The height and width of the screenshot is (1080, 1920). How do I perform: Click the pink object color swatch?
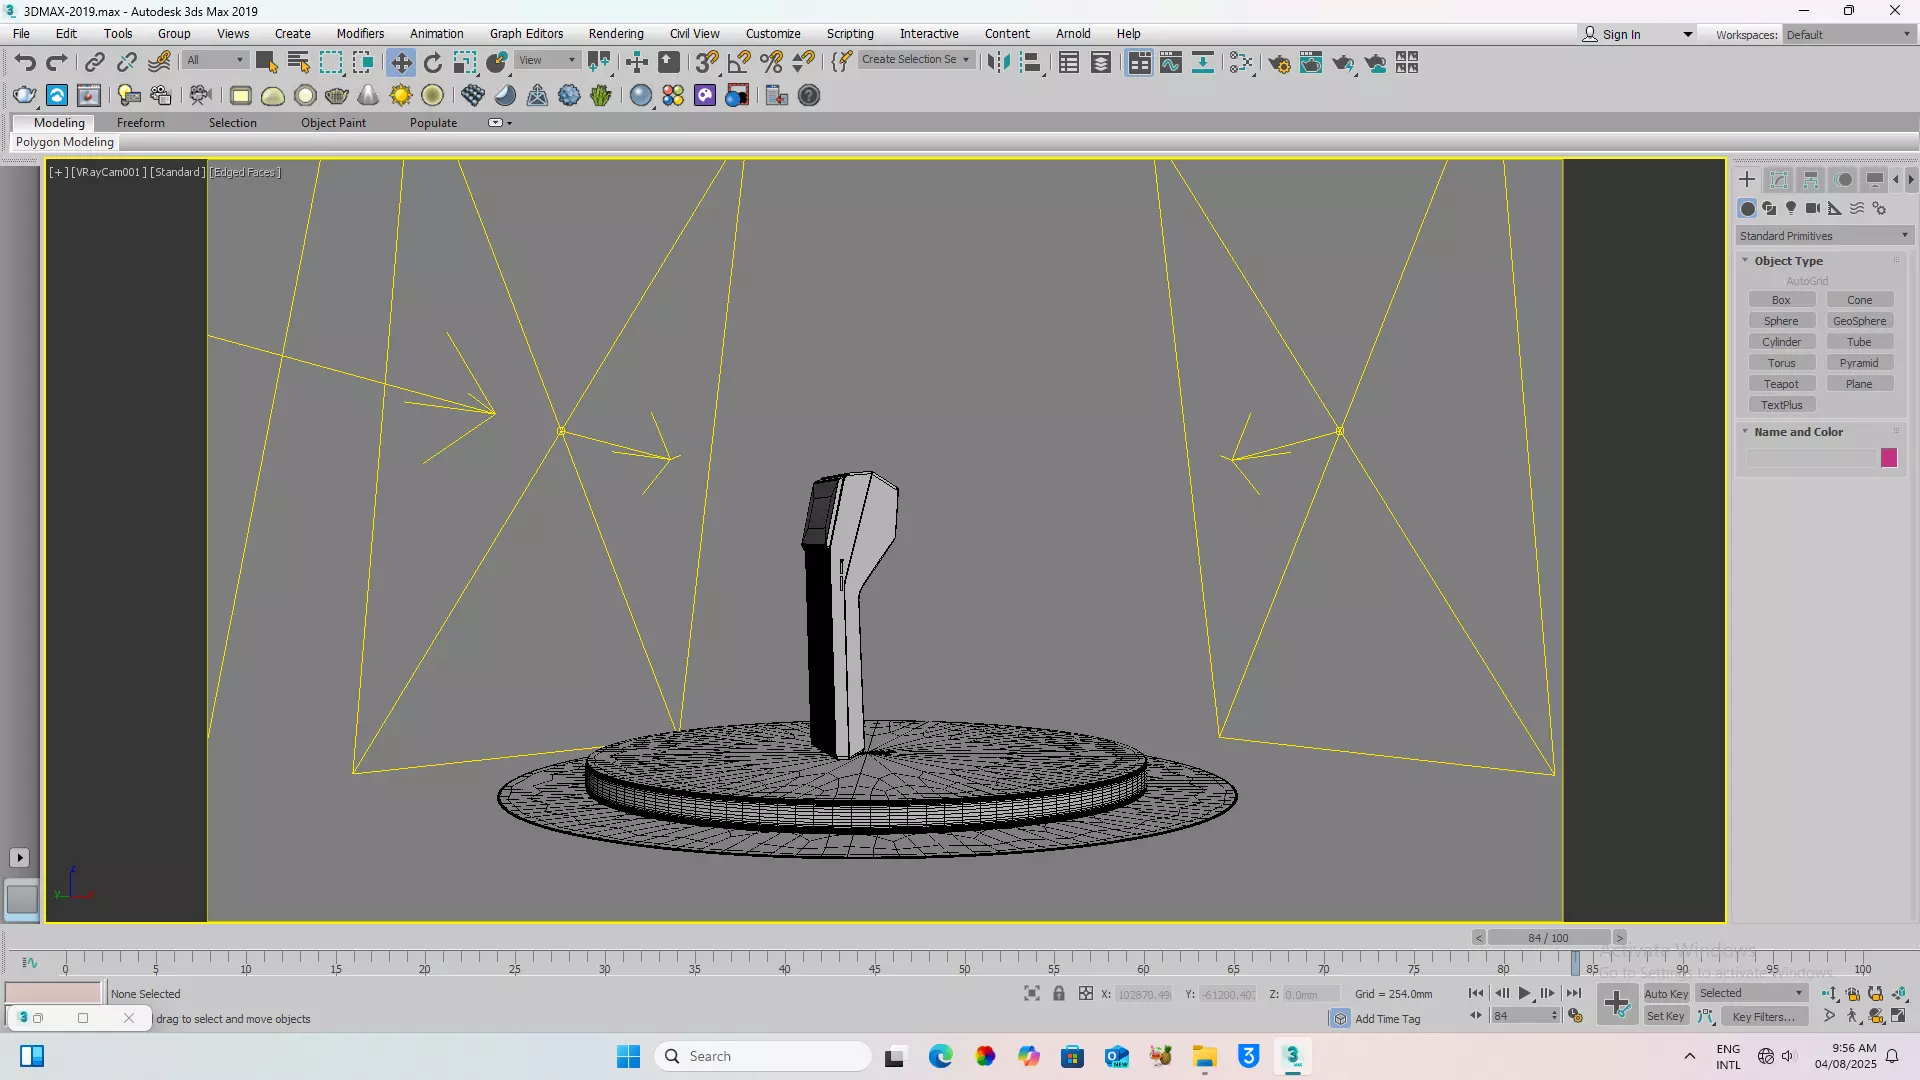[1888, 458]
